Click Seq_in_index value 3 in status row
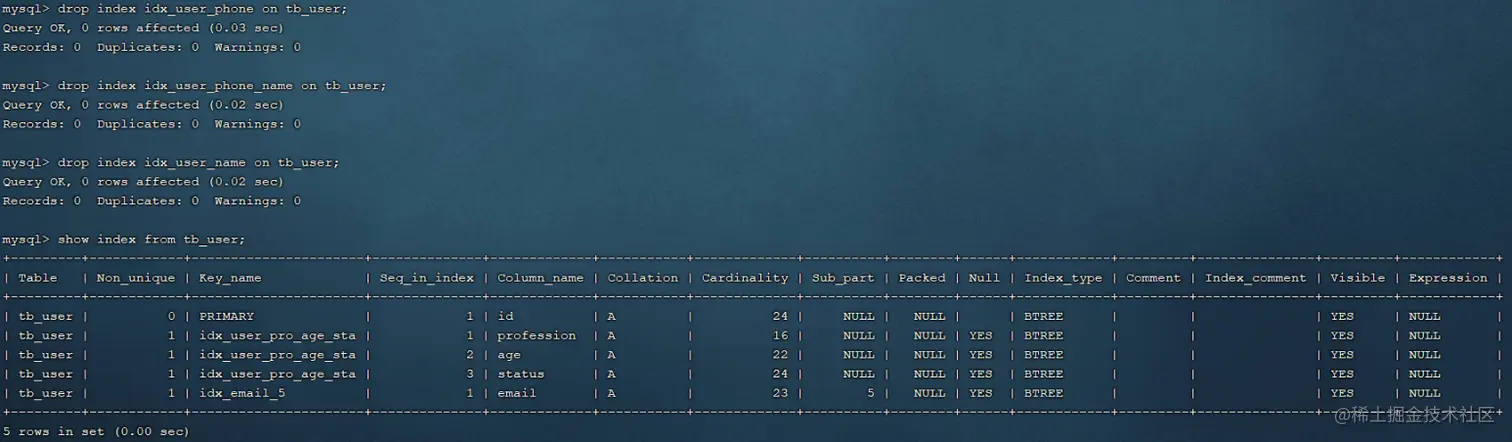Image resolution: width=1512 pixels, height=442 pixels. coord(470,374)
